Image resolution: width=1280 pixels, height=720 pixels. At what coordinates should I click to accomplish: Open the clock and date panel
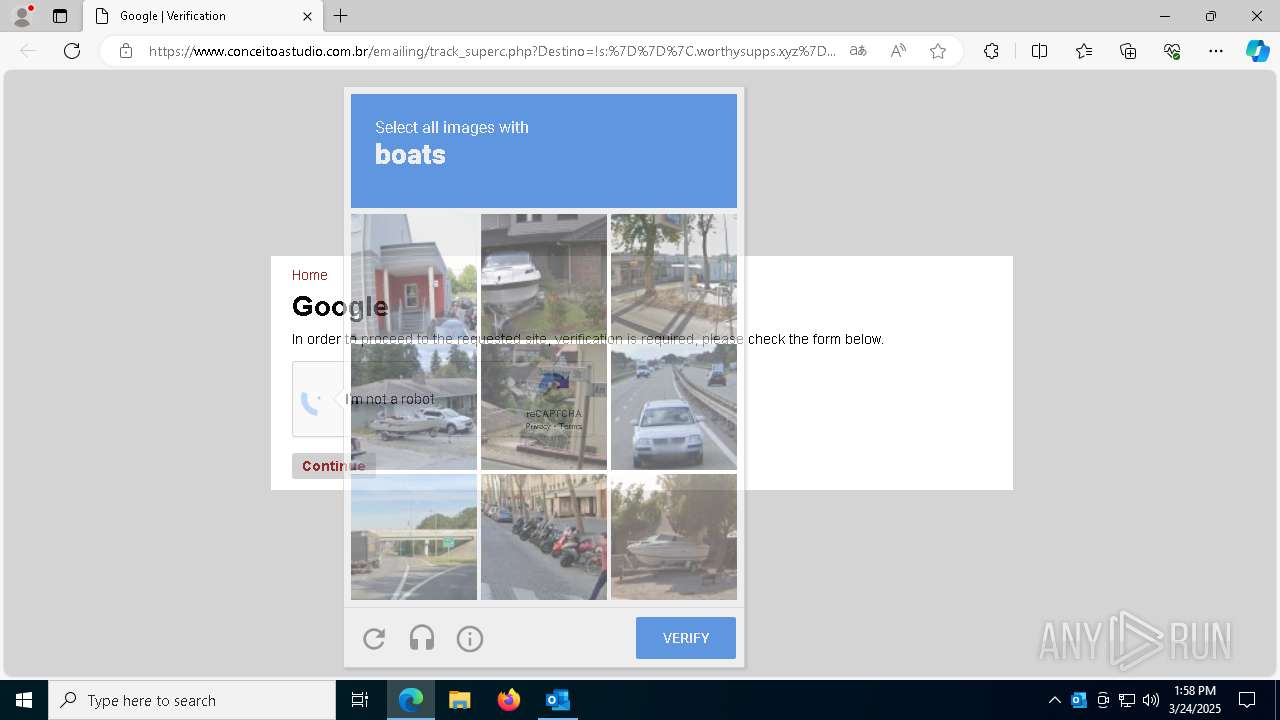pyautogui.click(x=1194, y=700)
